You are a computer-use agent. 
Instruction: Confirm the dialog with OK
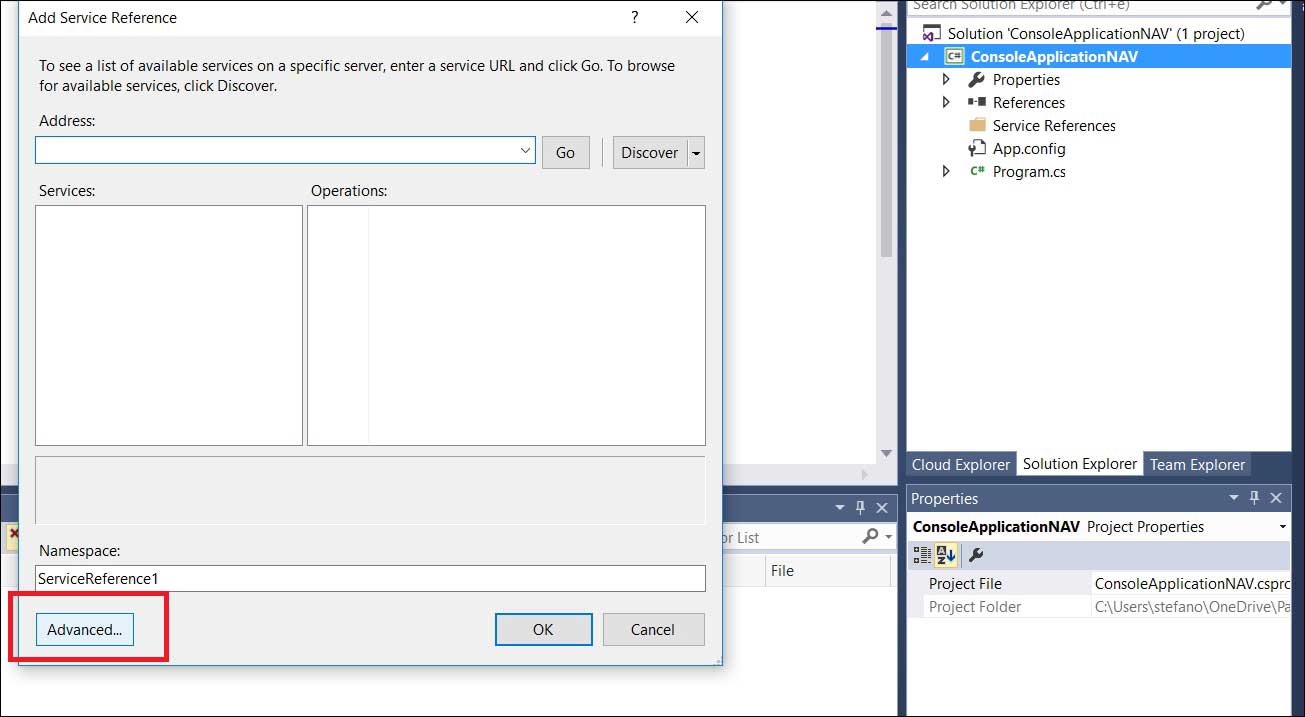[x=543, y=629]
